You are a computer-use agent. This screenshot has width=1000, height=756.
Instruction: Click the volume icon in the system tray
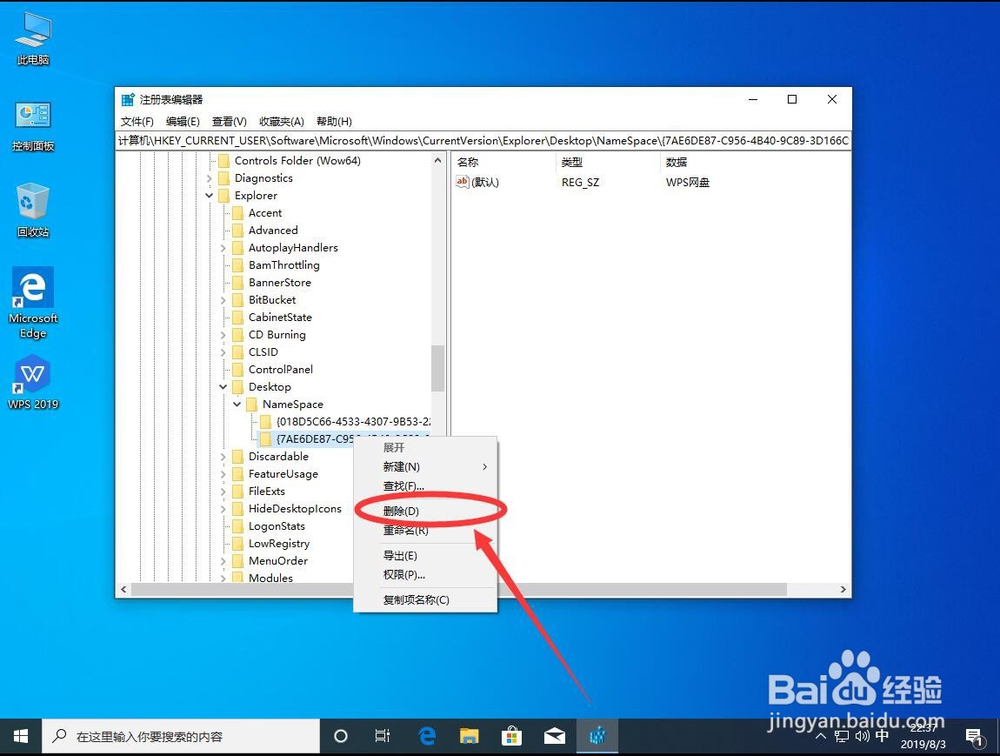(x=862, y=736)
